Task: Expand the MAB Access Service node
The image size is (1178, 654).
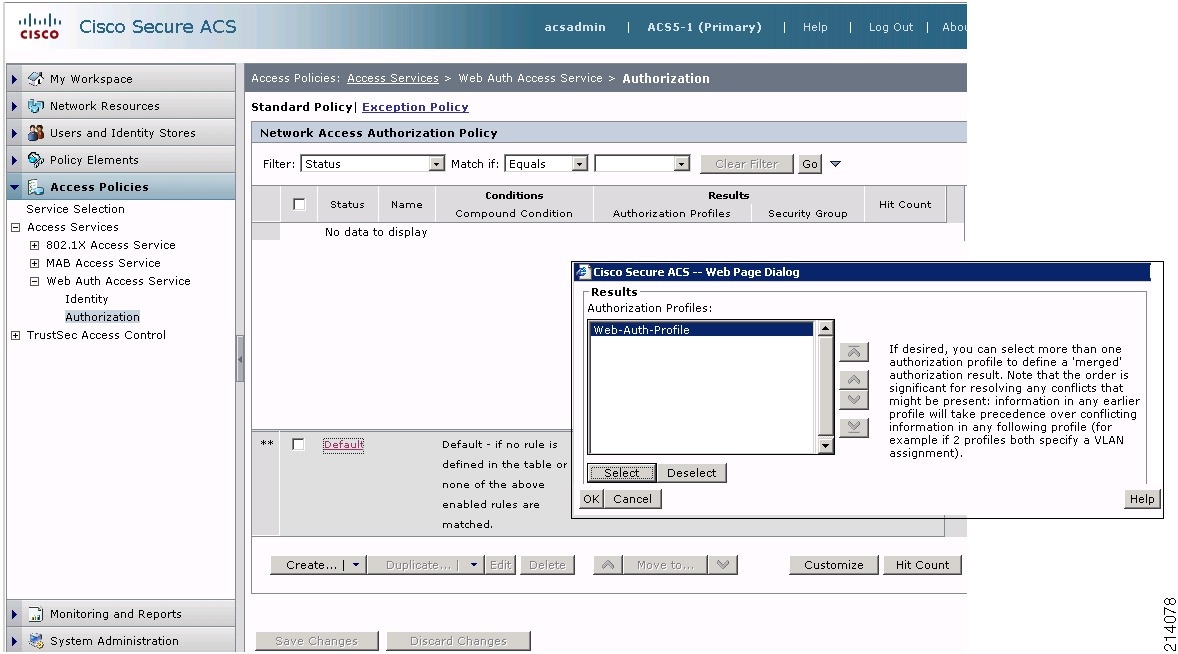Action: (34, 263)
